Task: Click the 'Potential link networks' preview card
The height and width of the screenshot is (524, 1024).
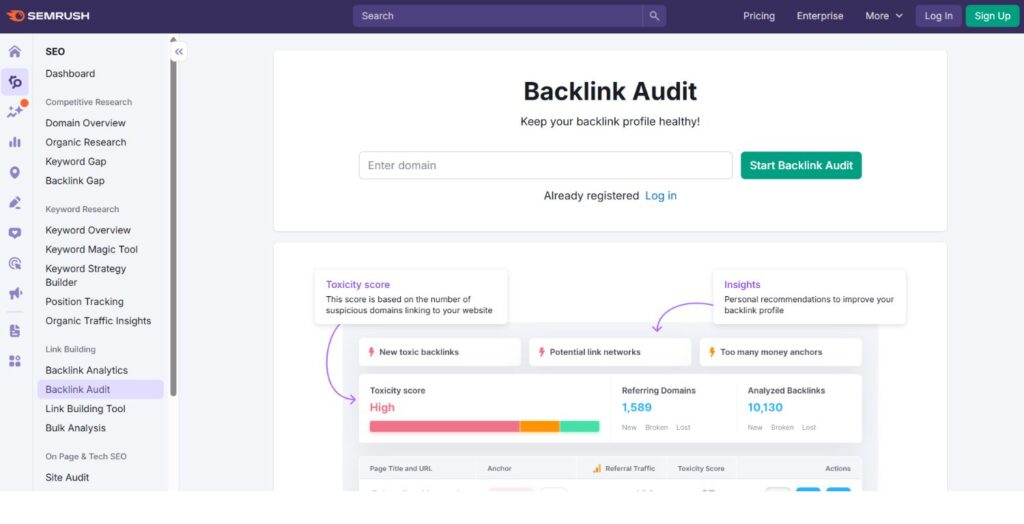Action: click(x=610, y=352)
